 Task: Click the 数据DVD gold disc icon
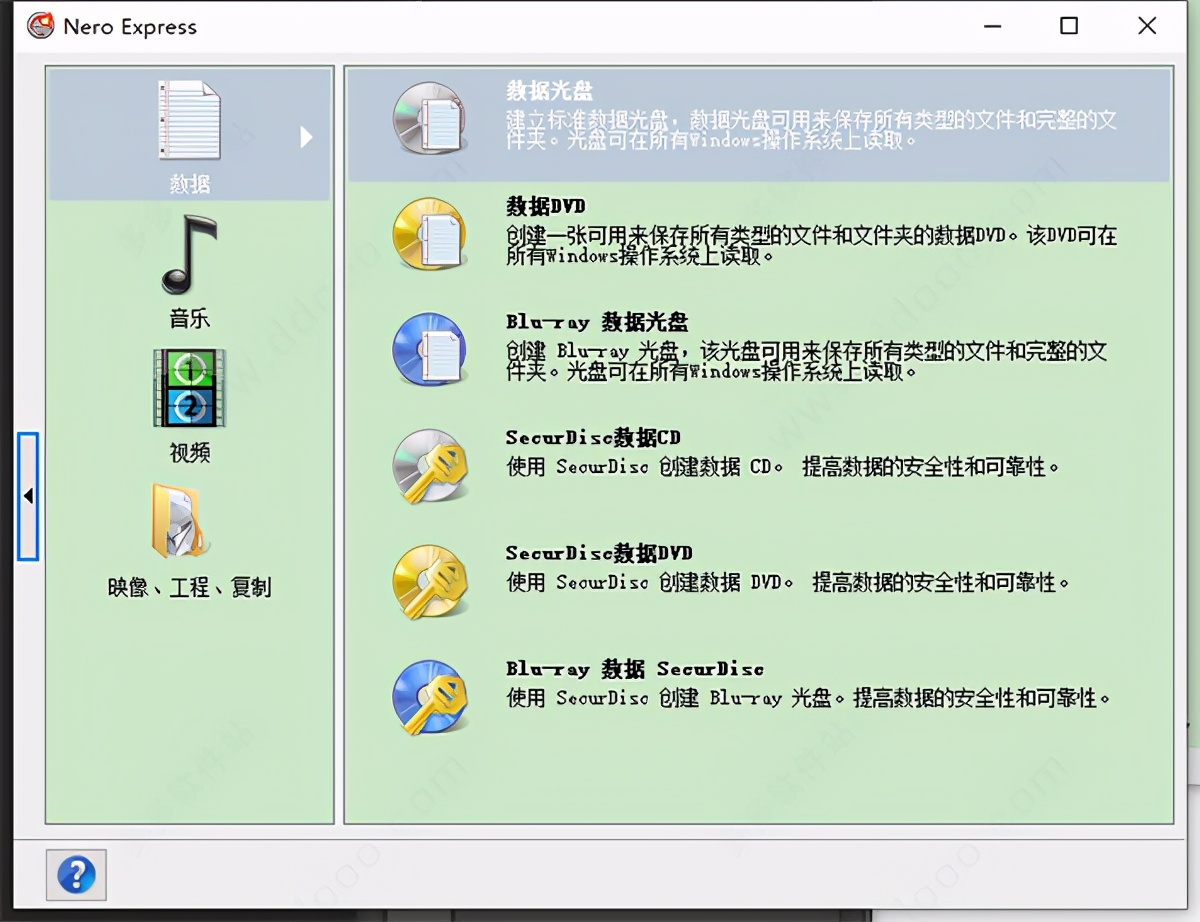pyautogui.click(x=429, y=234)
